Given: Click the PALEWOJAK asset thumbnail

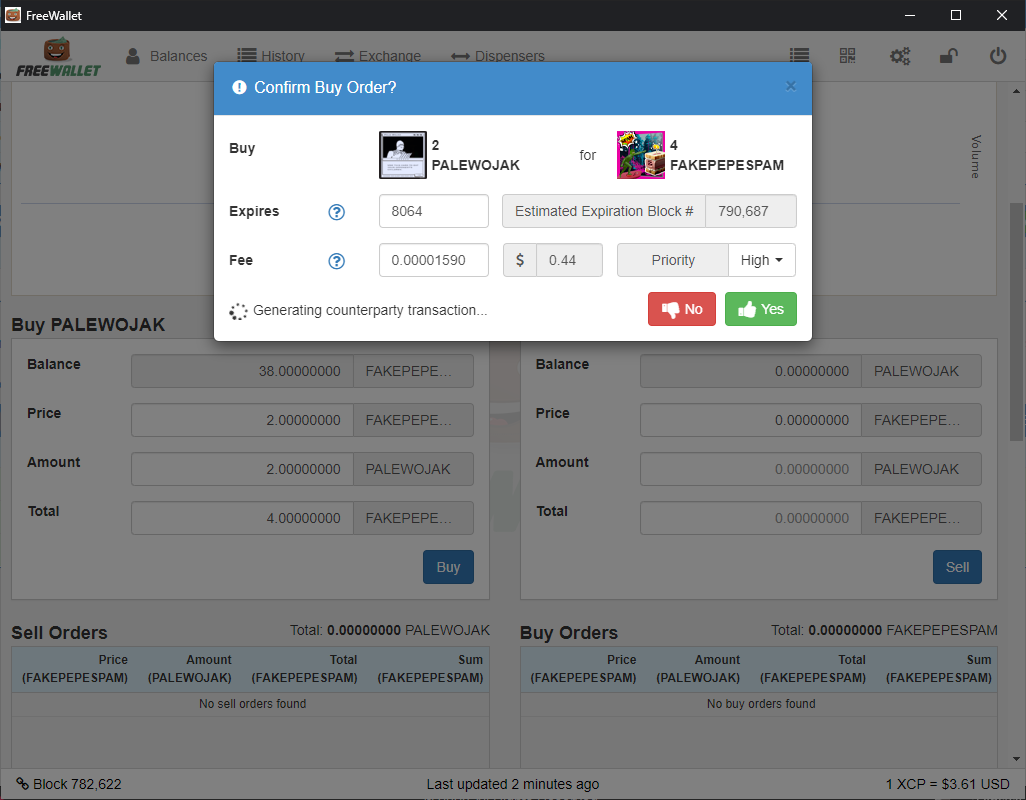Looking at the screenshot, I should tap(403, 155).
